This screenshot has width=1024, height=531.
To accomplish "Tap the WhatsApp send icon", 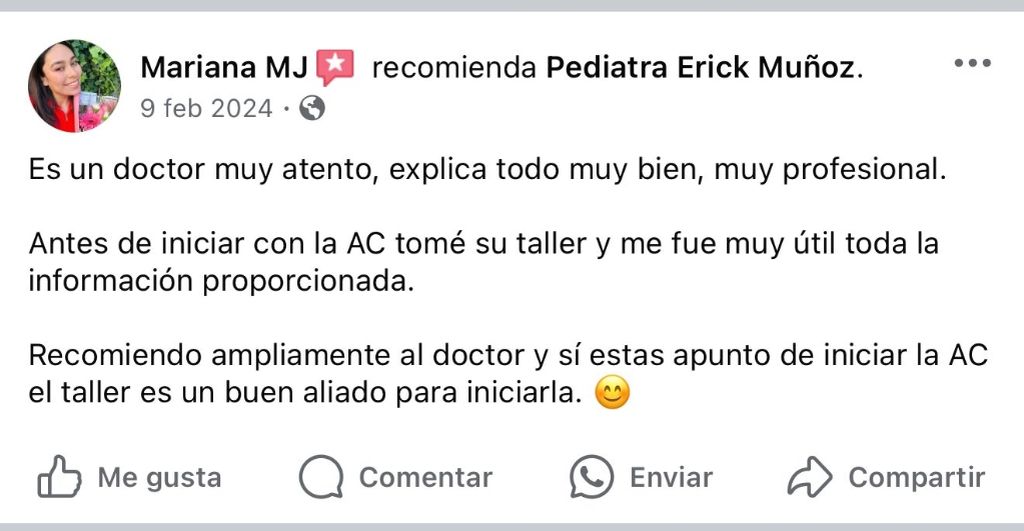I will (x=592, y=477).
